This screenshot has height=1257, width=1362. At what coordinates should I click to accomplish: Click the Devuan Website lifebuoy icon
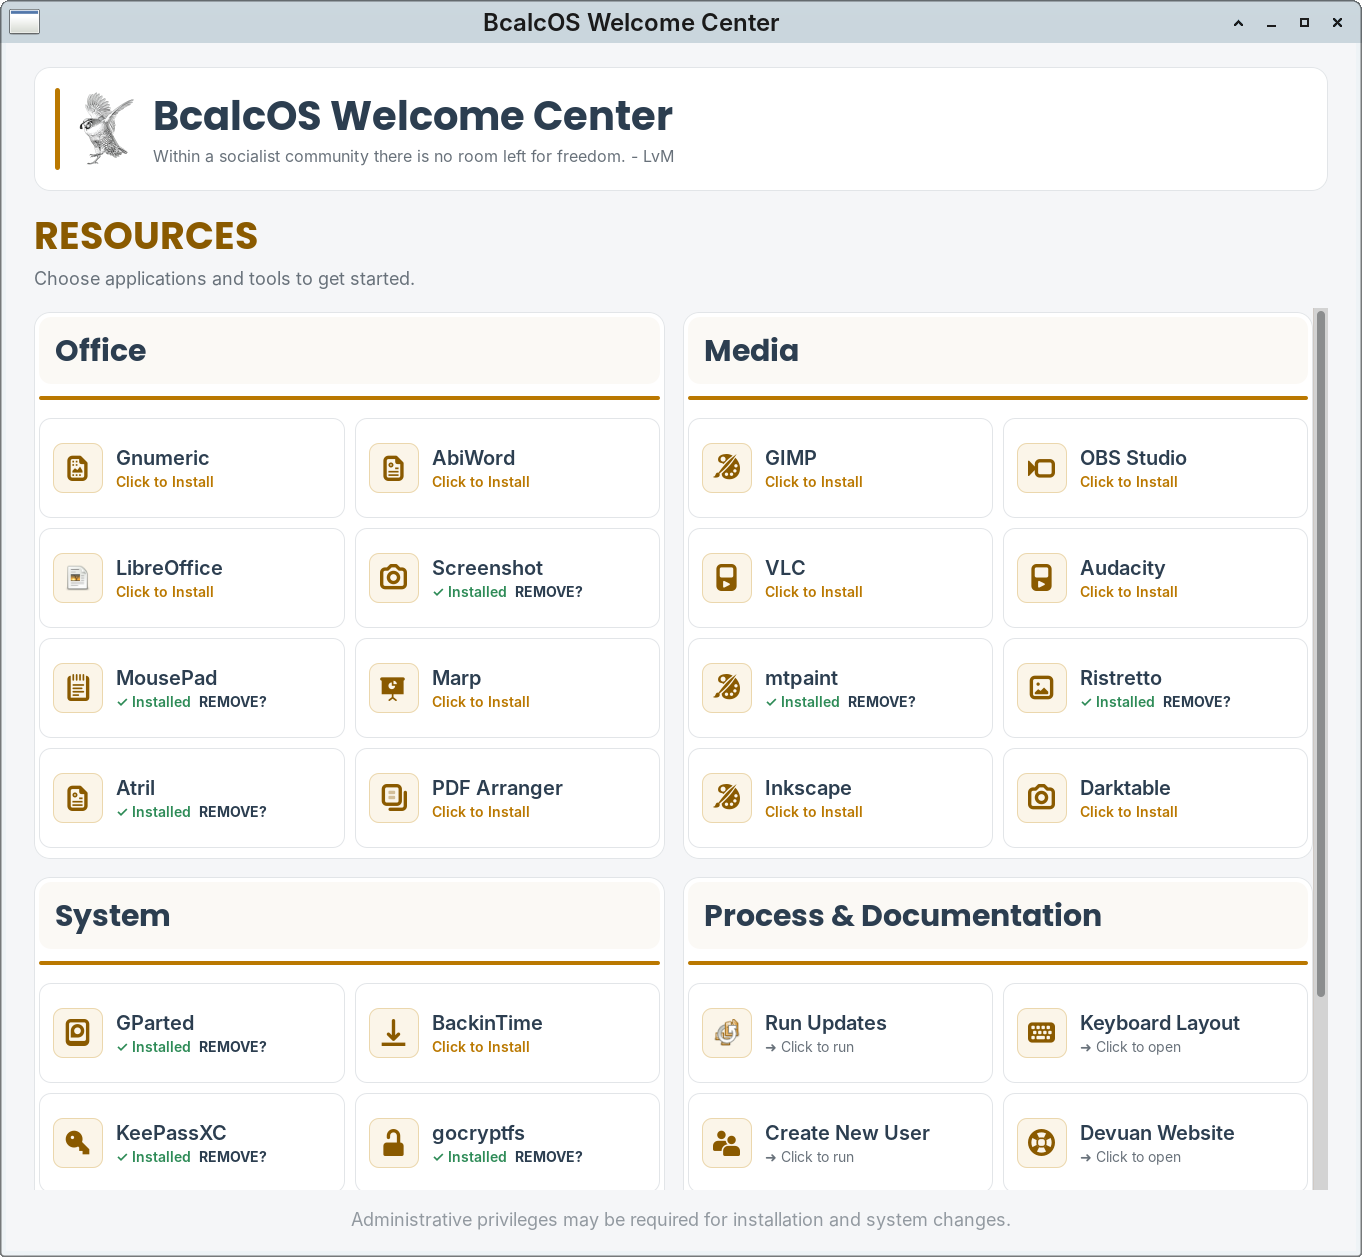pos(1042,1143)
